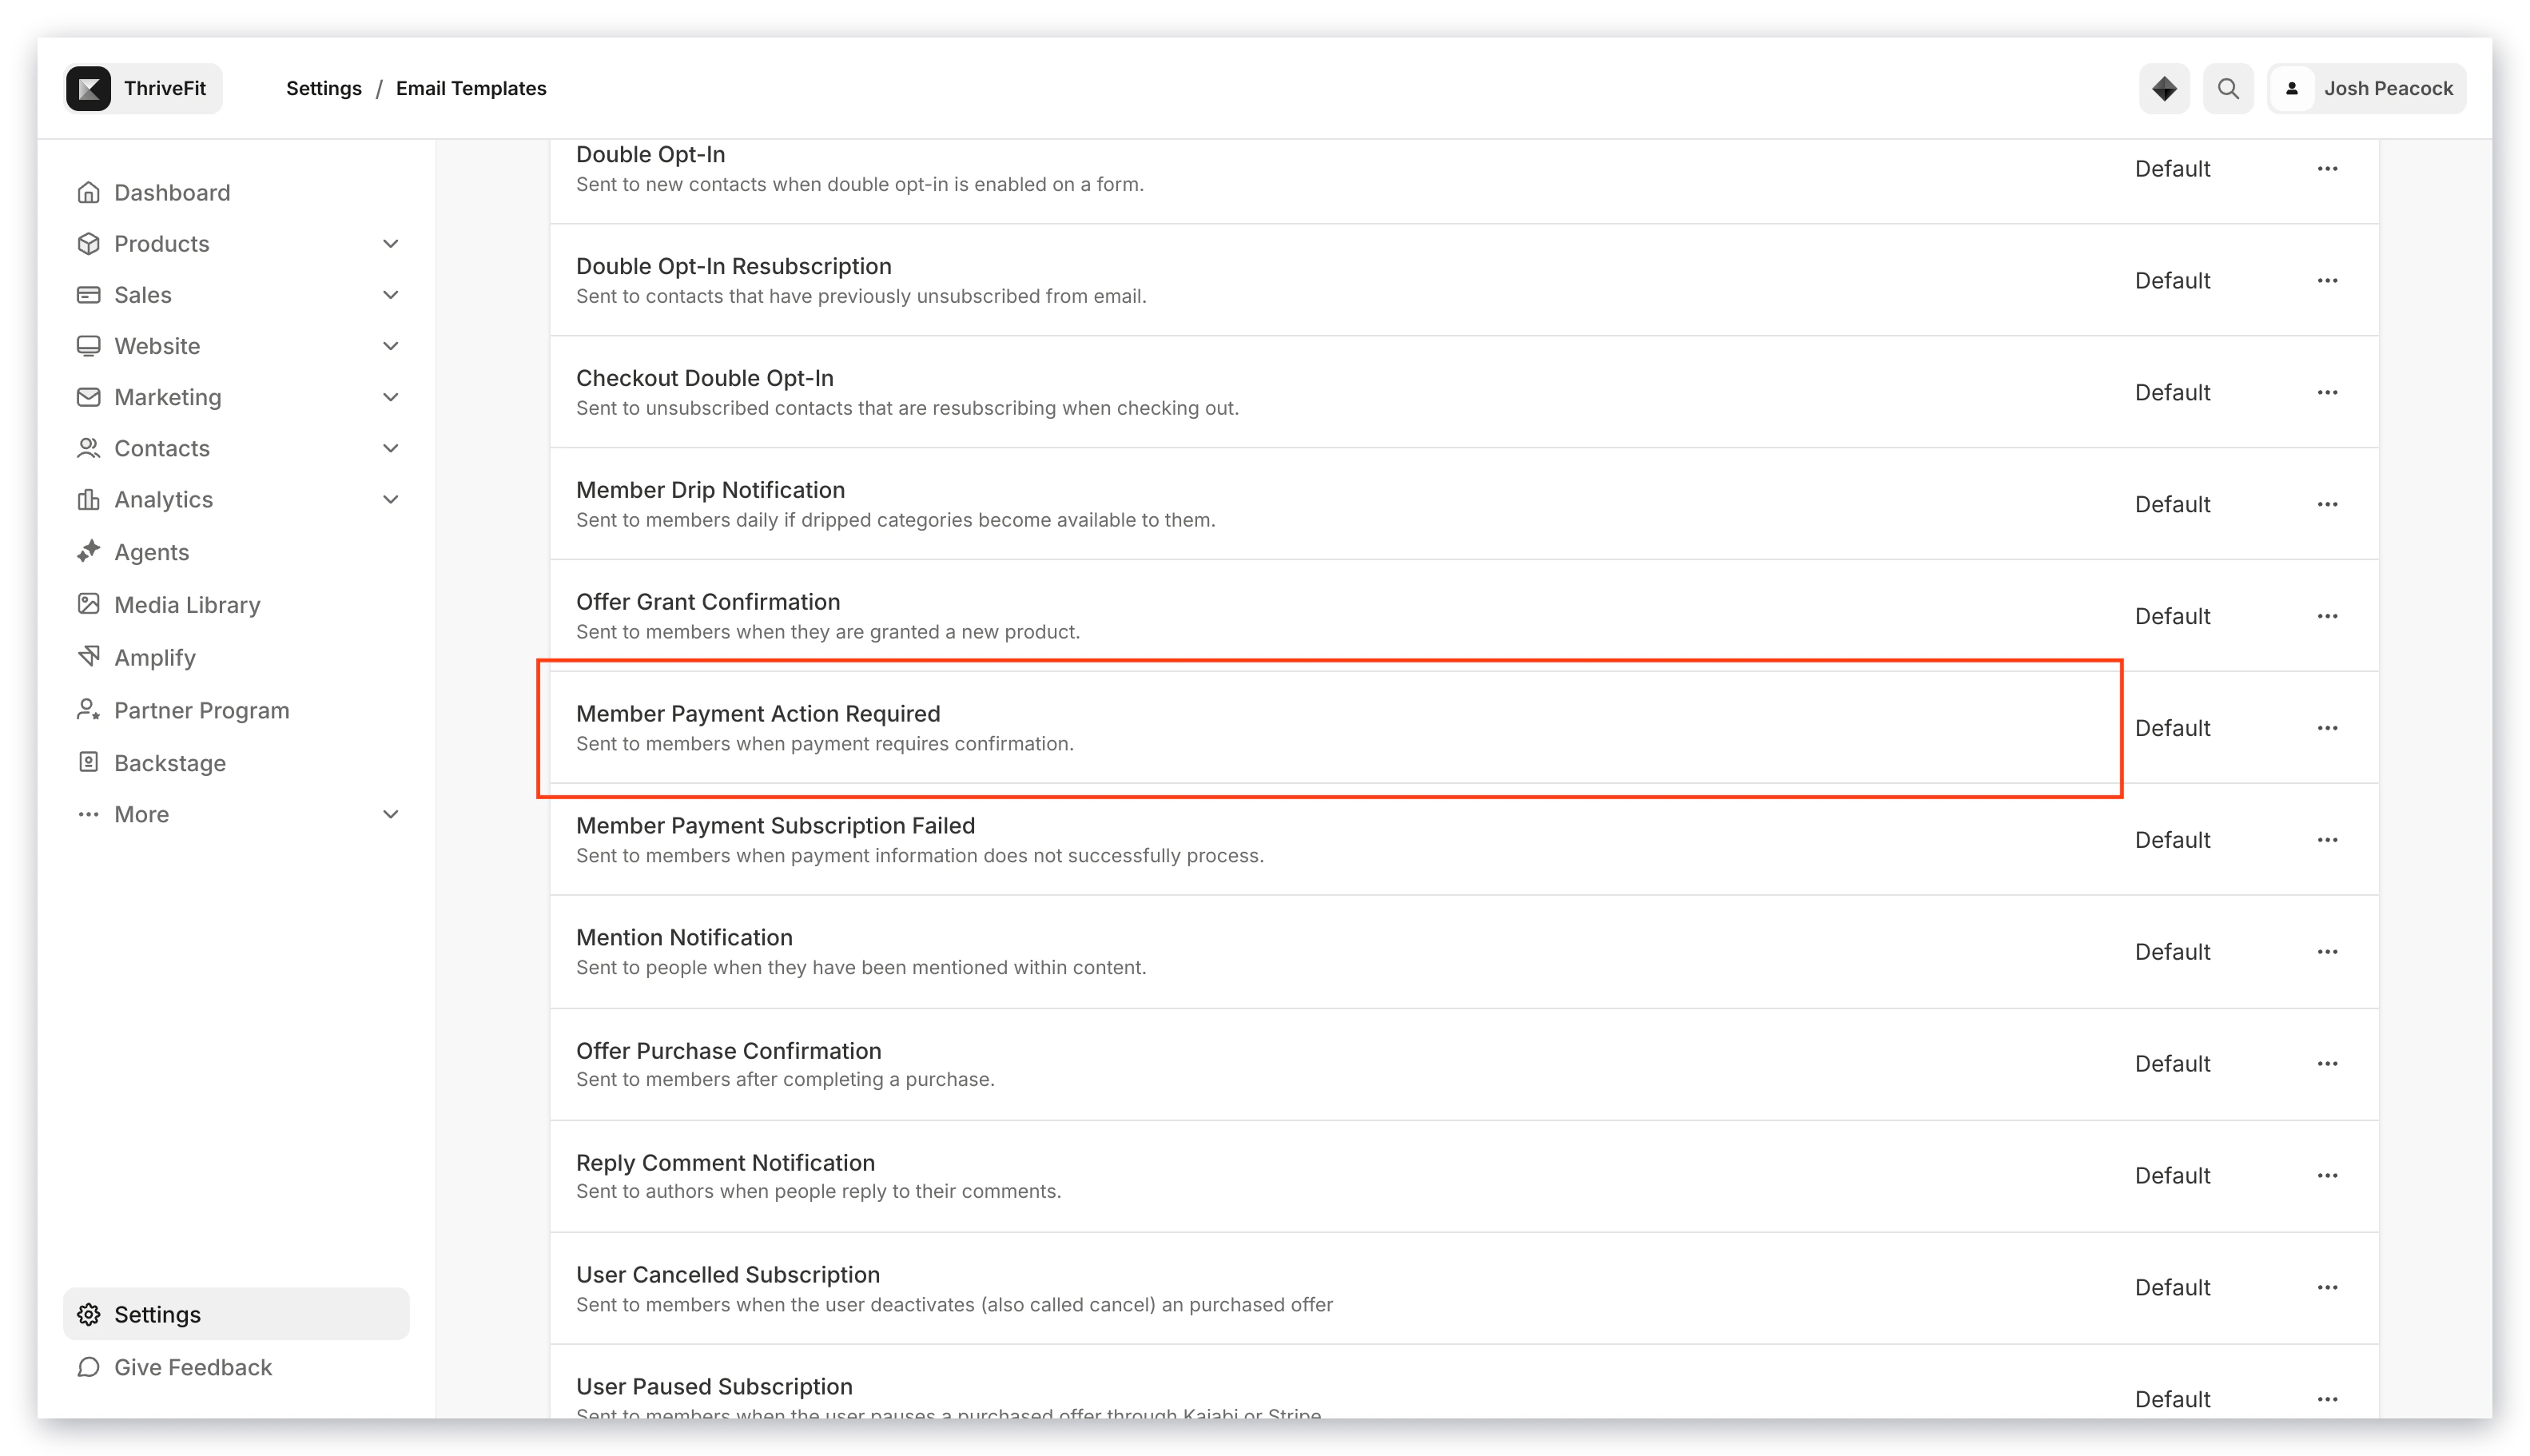
Task: Expand the Sales submenu chevron
Action: pyautogui.click(x=391, y=294)
